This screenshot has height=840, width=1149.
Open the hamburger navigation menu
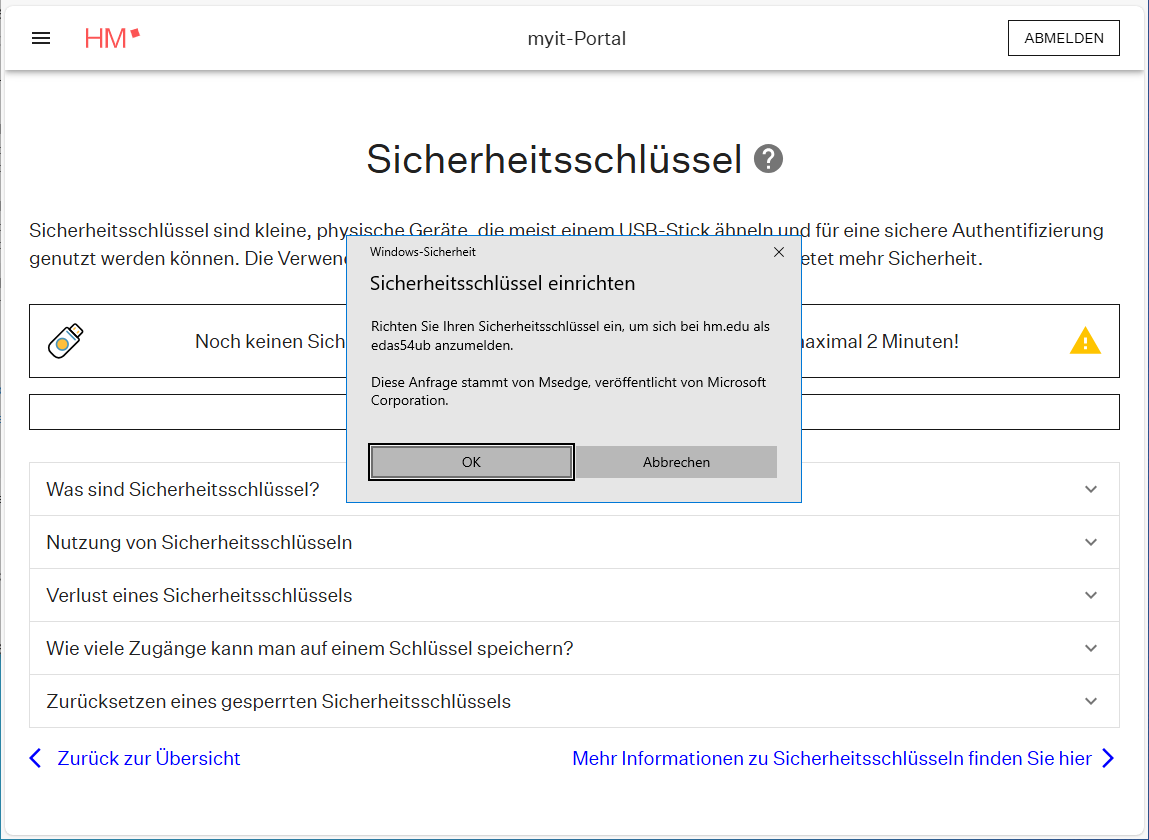[41, 39]
